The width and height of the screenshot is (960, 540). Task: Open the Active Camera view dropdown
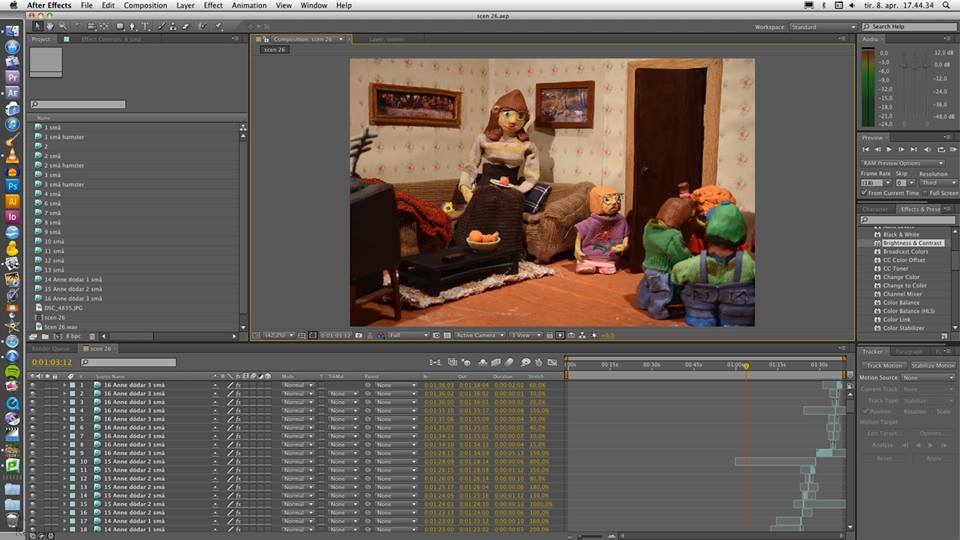click(477, 335)
